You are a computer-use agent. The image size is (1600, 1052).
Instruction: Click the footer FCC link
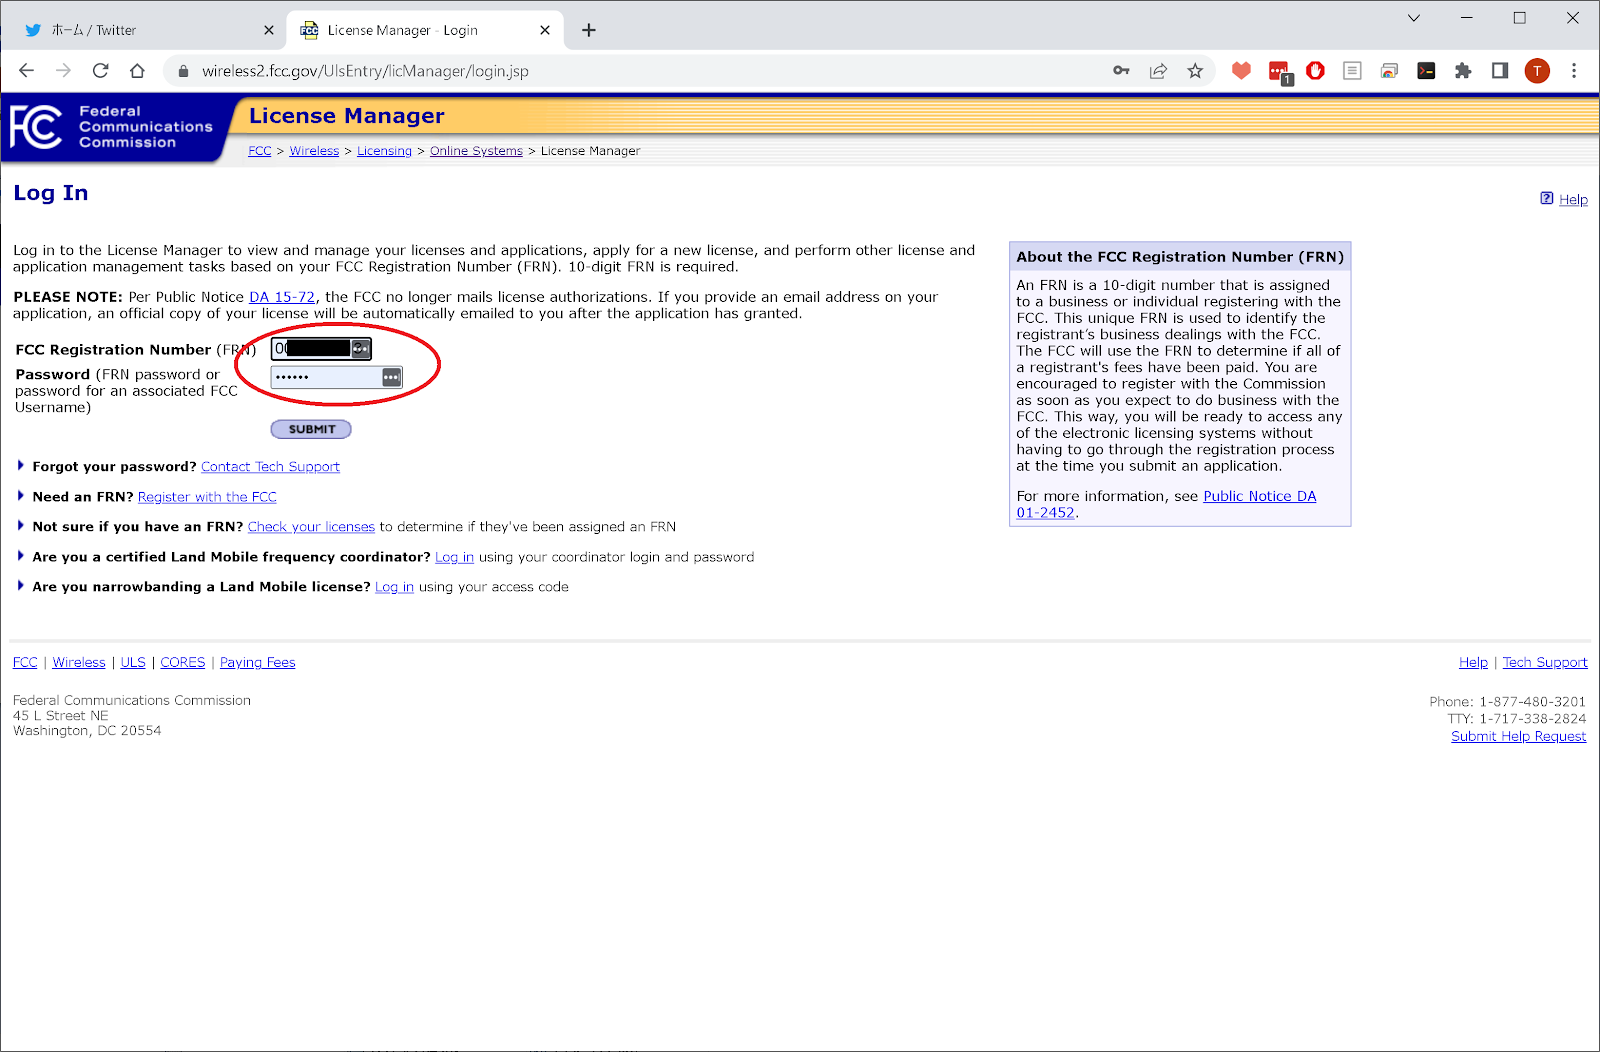tap(25, 662)
